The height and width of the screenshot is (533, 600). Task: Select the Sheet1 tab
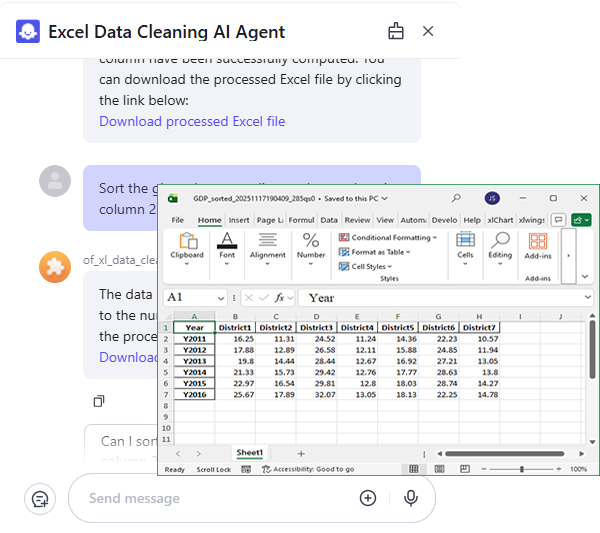[x=249, y=453]
